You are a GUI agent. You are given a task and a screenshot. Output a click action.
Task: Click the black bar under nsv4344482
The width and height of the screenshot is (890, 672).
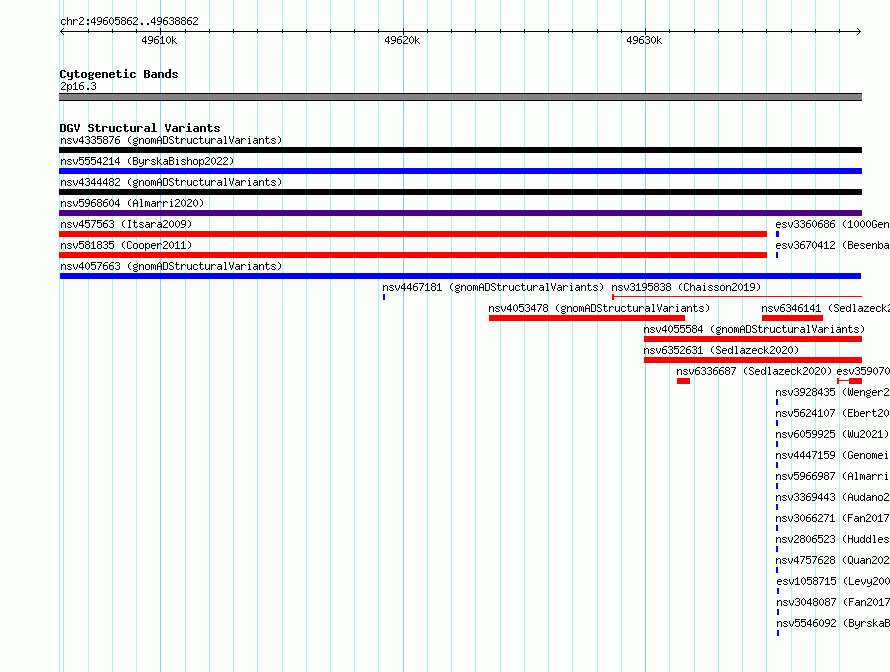pyautogui.click(x=460, y=192)
